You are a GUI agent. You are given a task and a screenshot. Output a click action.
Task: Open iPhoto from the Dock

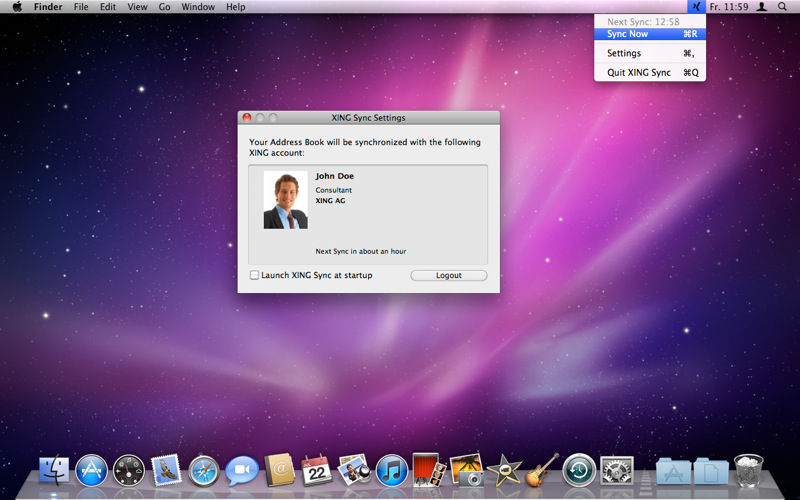pyautogui.click(x=467, y=469)
